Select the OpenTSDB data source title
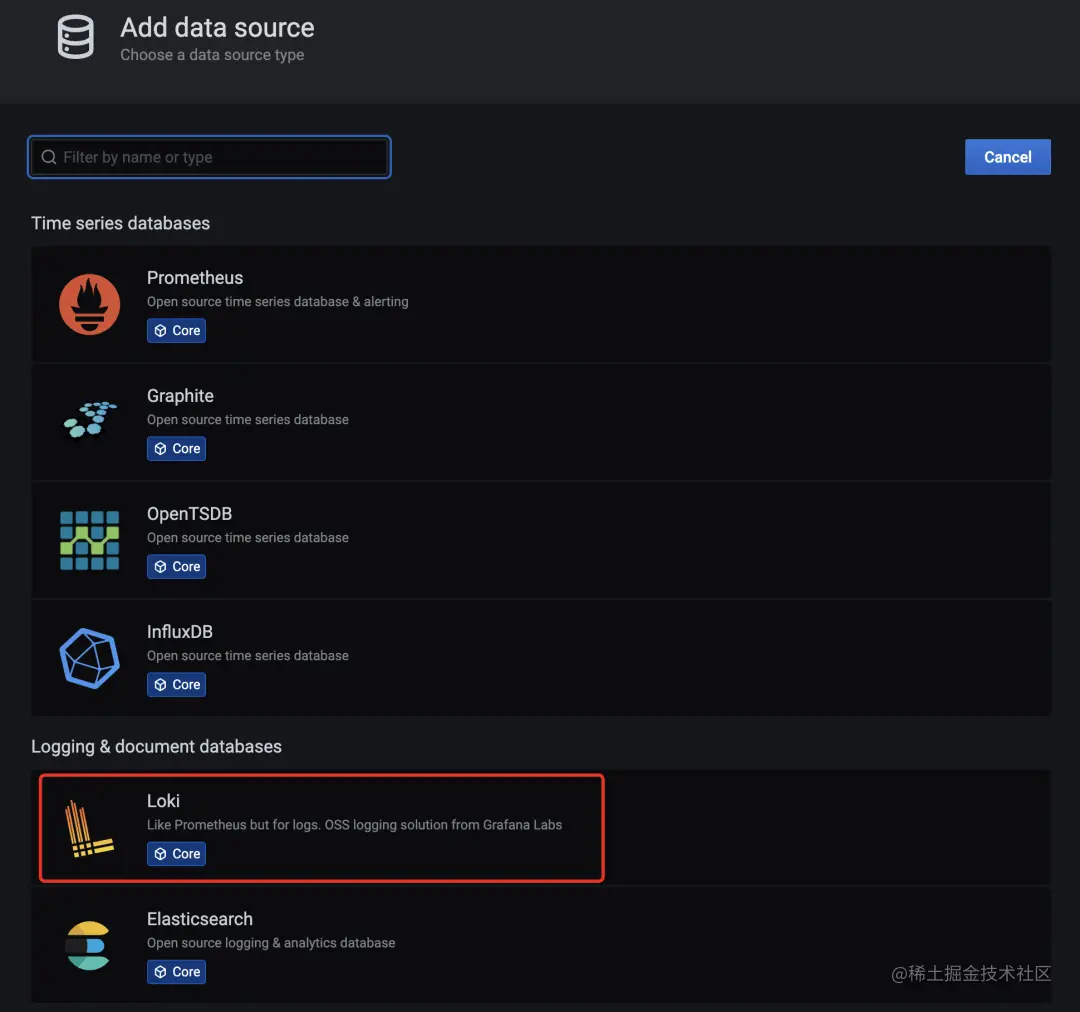The height and width of the screenshot is (1012, 1080). 189,514
